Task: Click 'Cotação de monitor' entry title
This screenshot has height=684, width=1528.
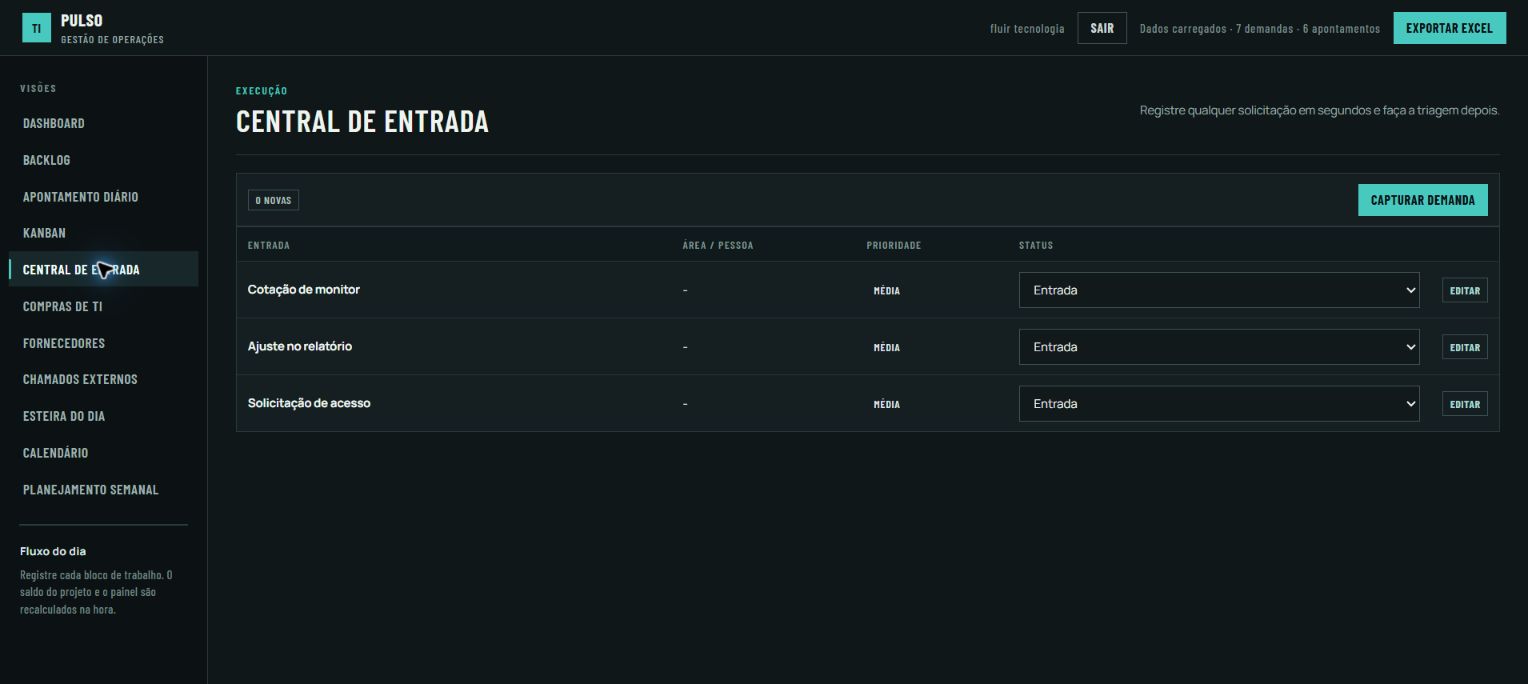Action: pyautogui.click(x=304, y=289)
